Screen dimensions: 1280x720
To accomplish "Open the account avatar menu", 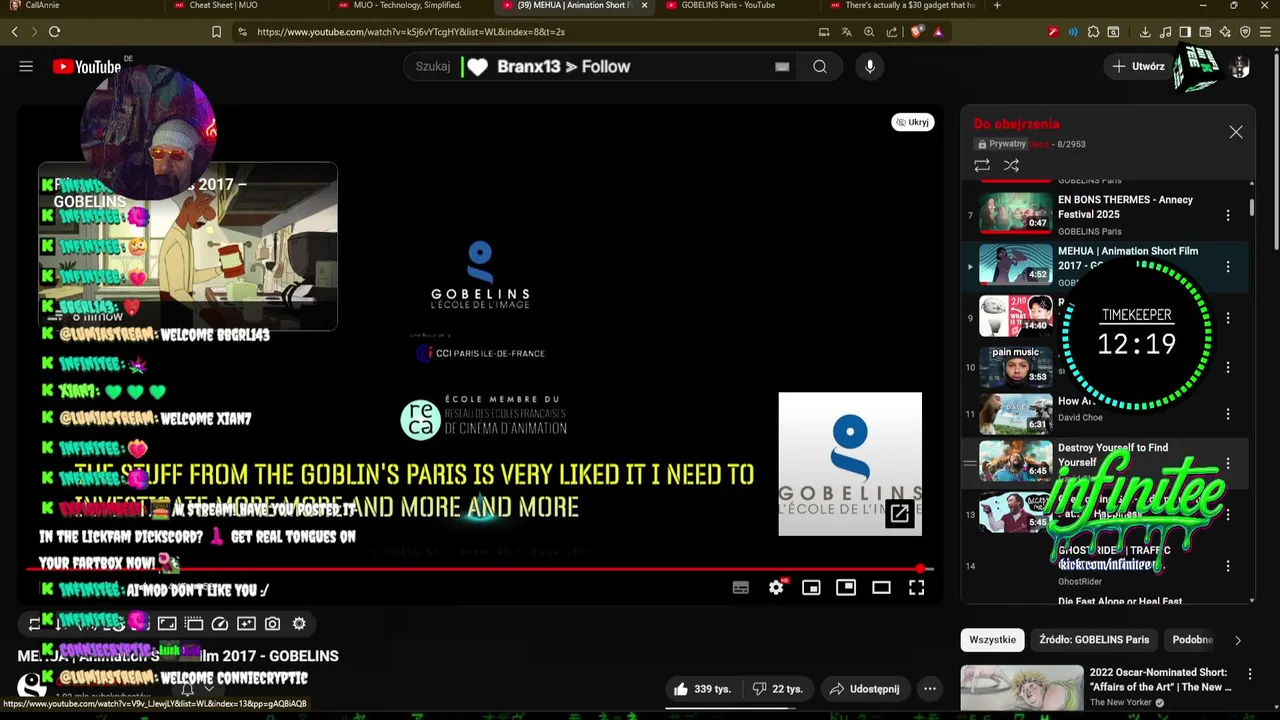I will [x=1240, y=67].
